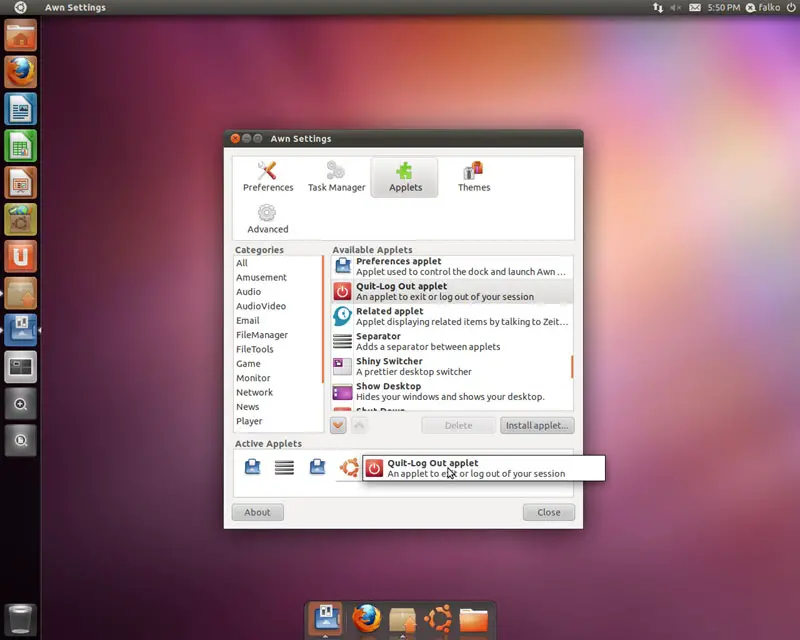The height and width of the screenshot is (640, 800).
Task: Select the Show Desktop applet
Action: point(451,391)
